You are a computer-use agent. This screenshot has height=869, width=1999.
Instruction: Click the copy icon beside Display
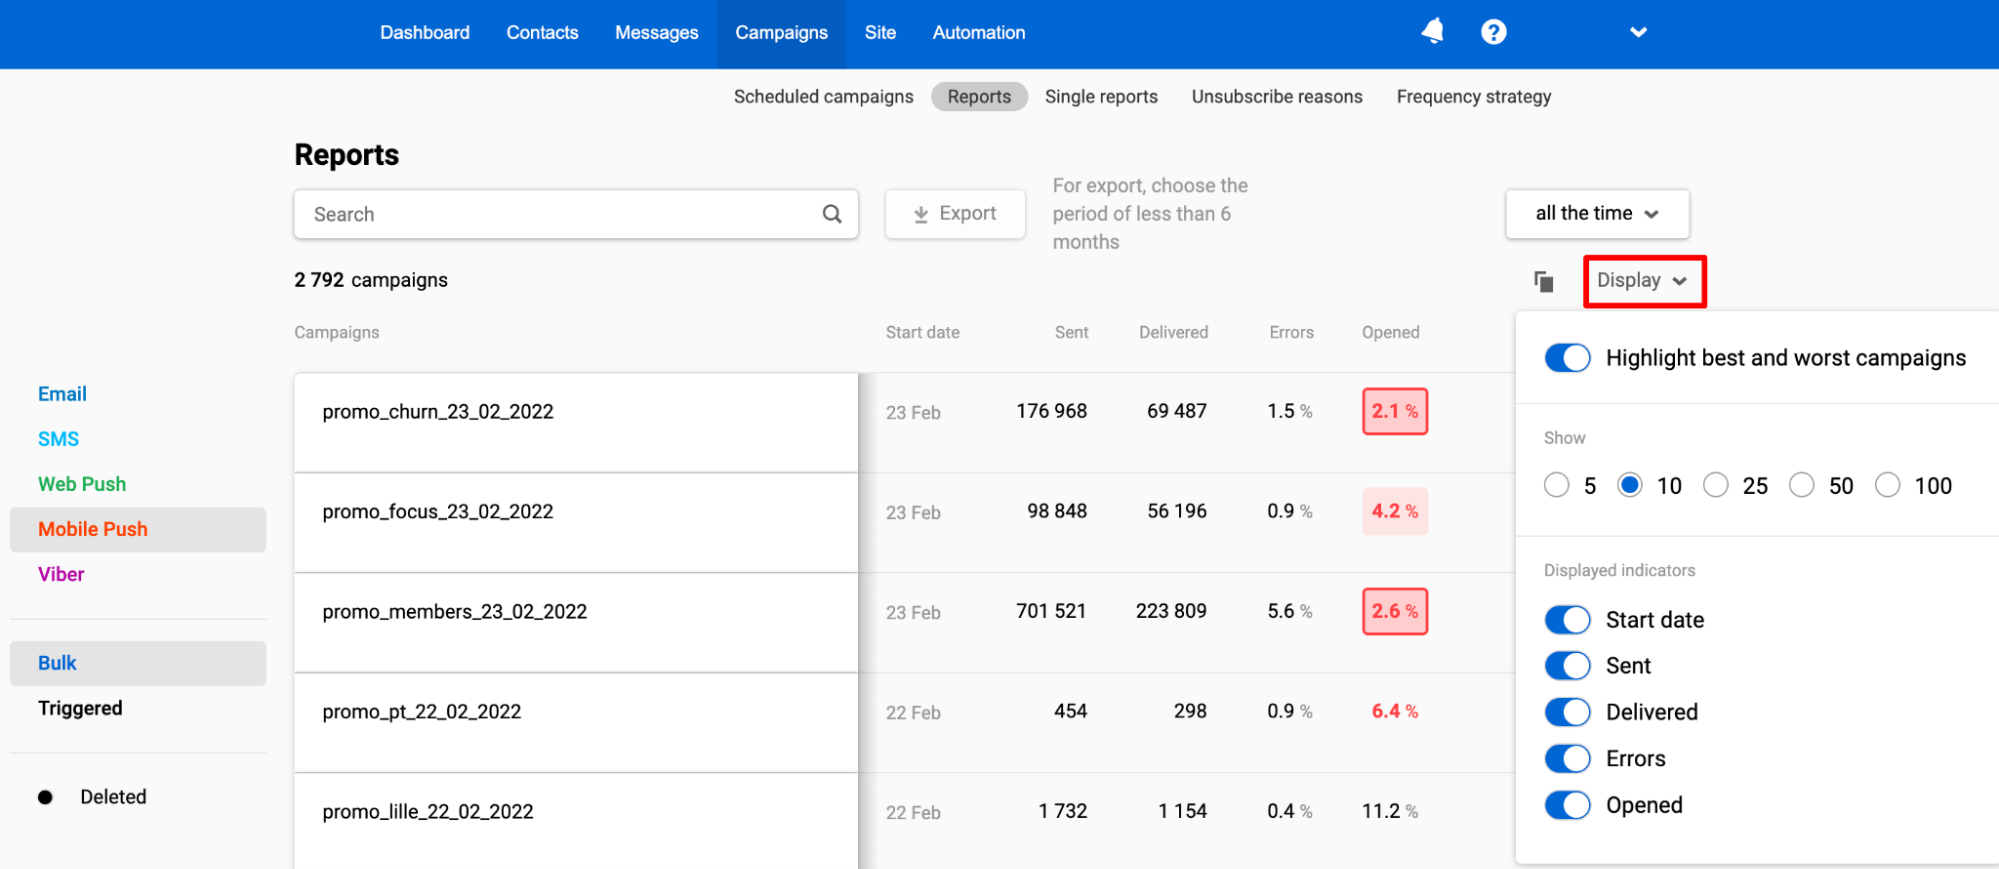1543,282
